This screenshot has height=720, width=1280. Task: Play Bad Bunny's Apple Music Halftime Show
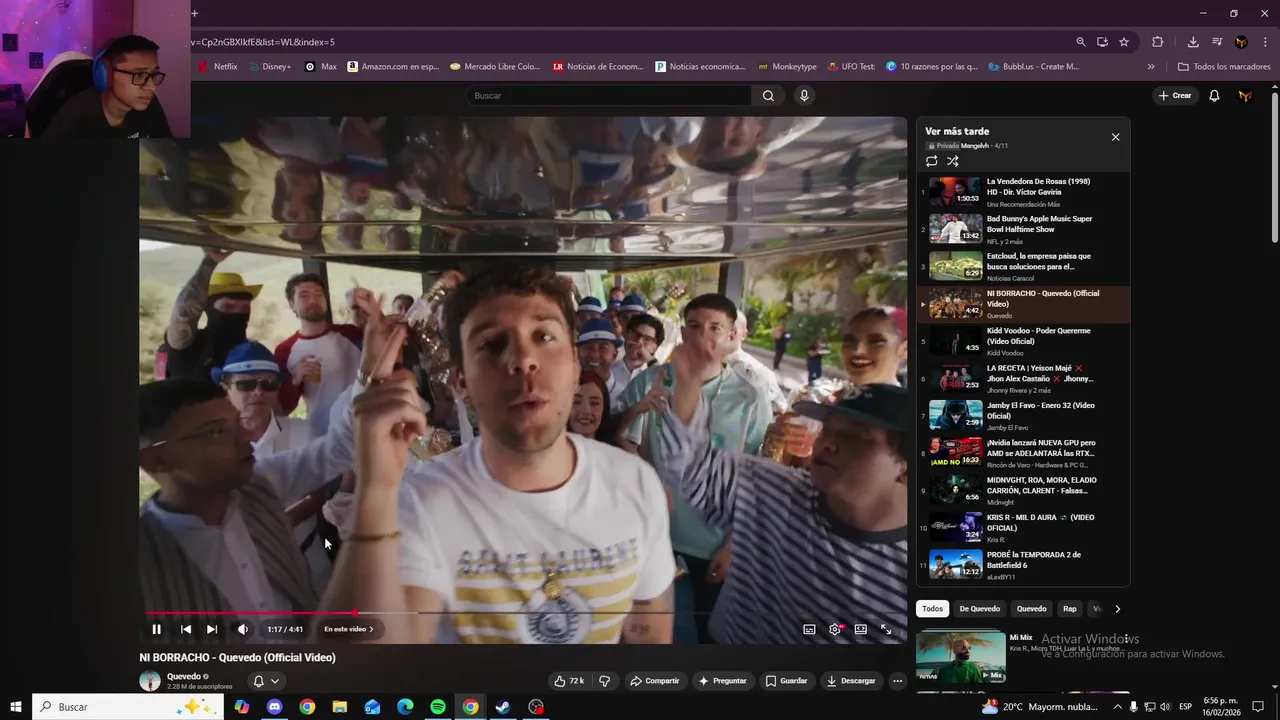(1024, 229)
